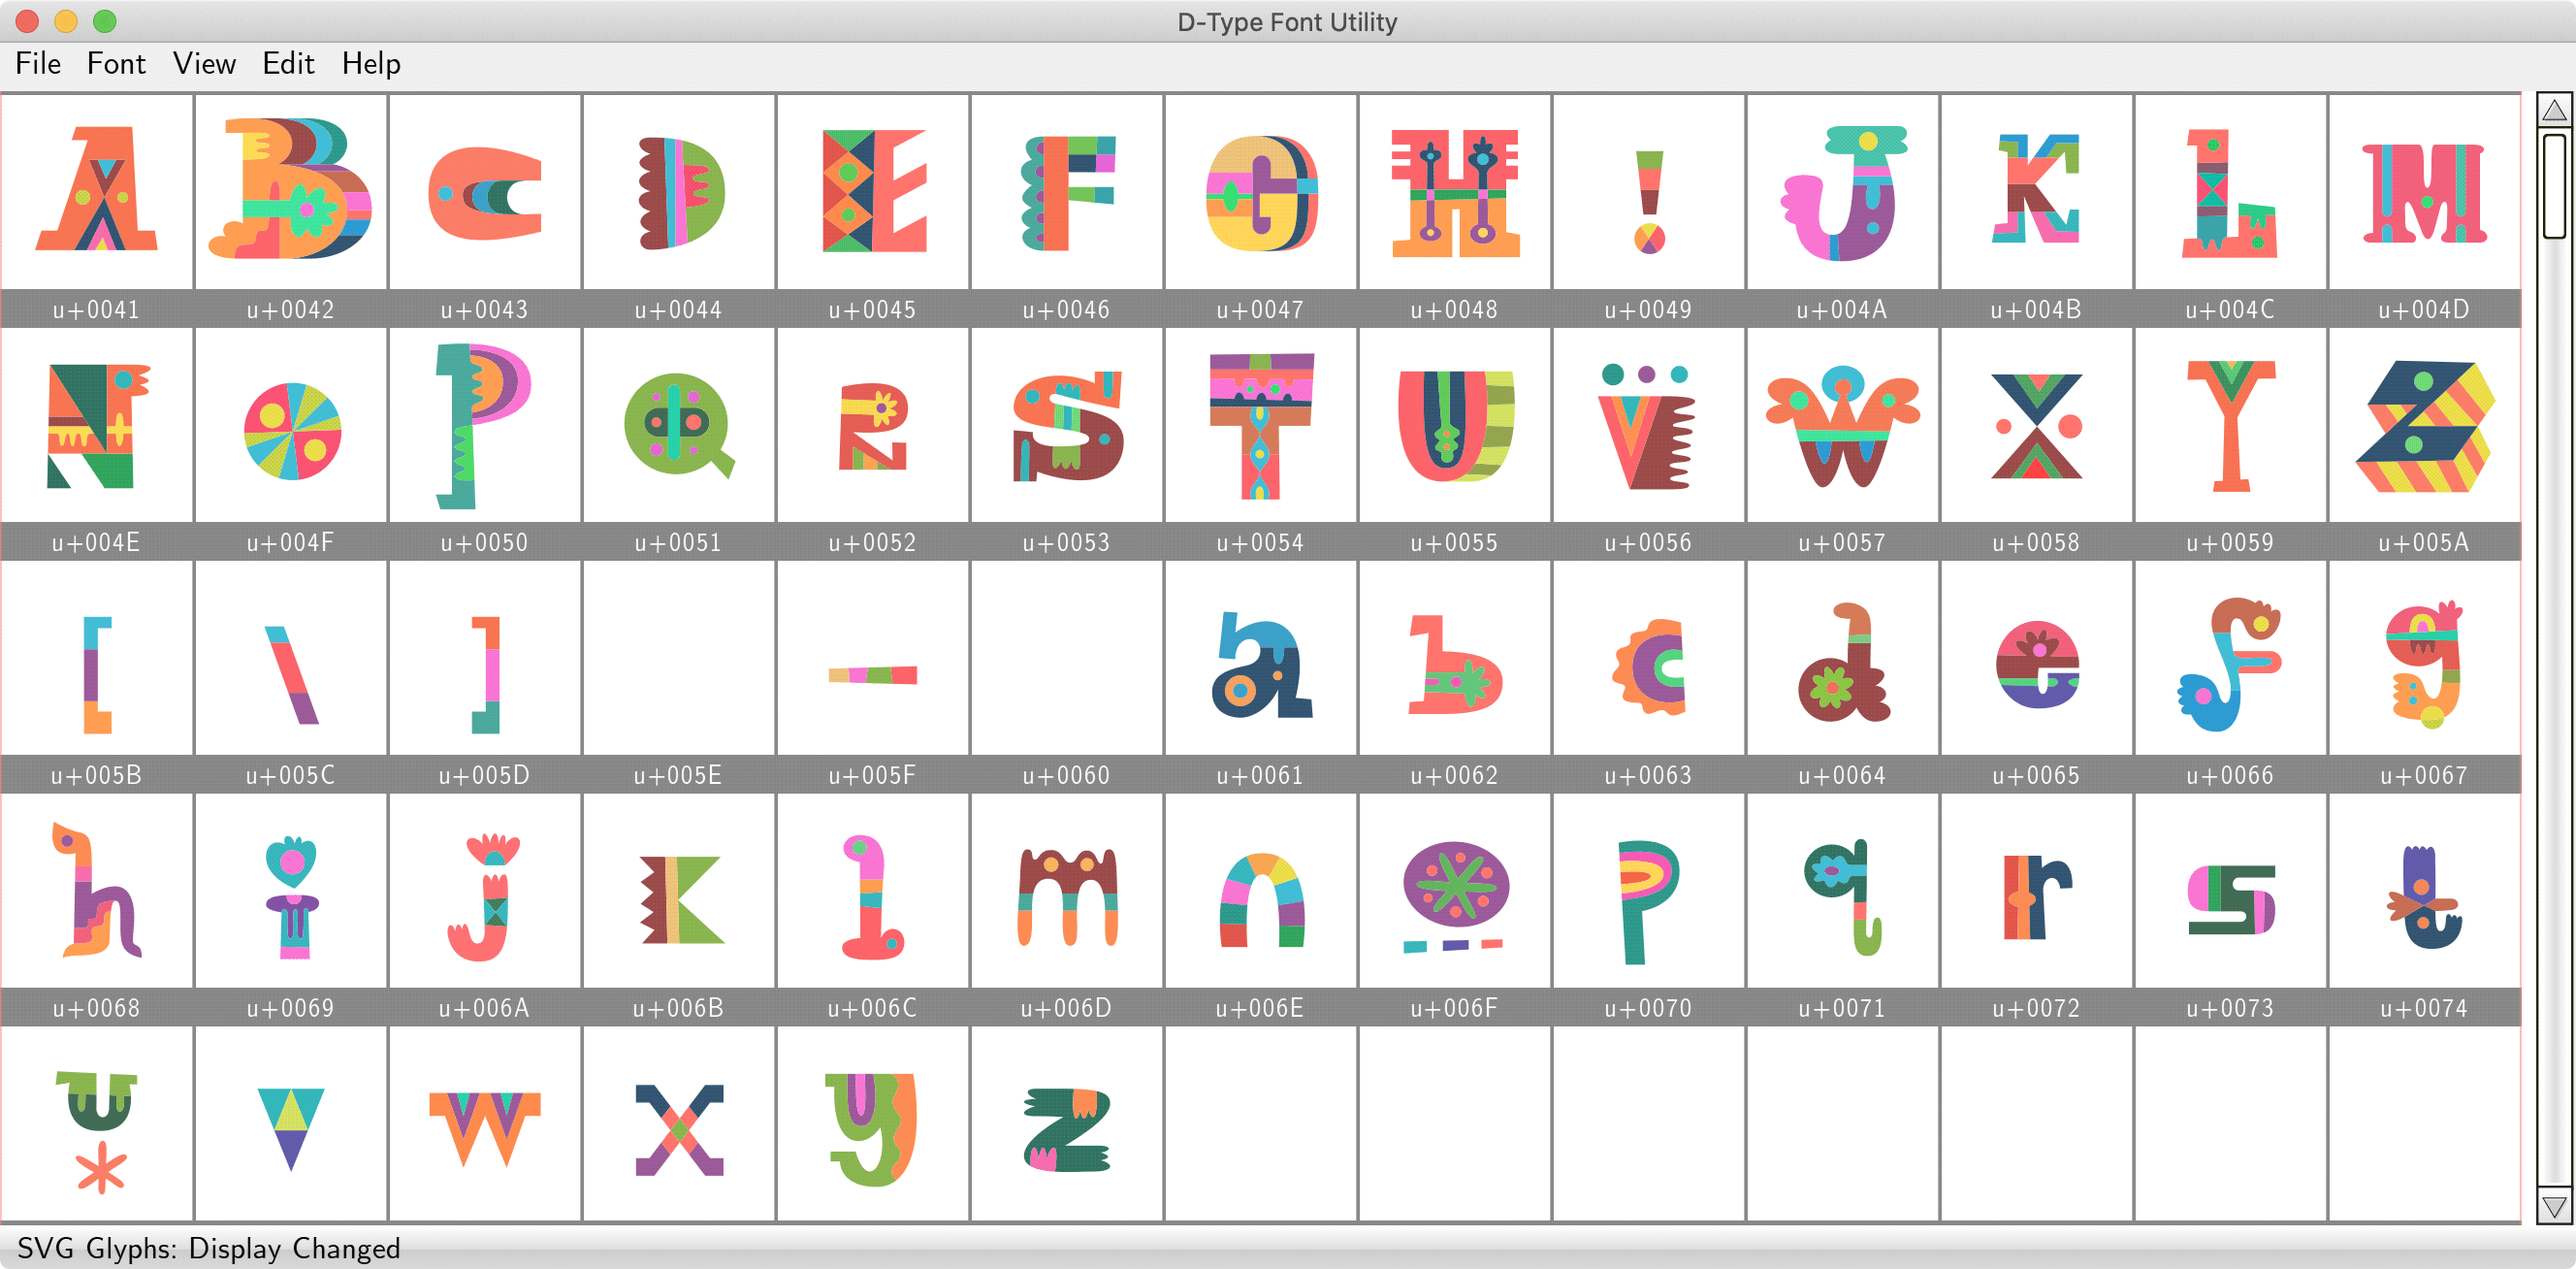This screenshot has width=2576, height=1269.
Task: Select the glyph A at u+0041
Action: (x=97, y=189)
